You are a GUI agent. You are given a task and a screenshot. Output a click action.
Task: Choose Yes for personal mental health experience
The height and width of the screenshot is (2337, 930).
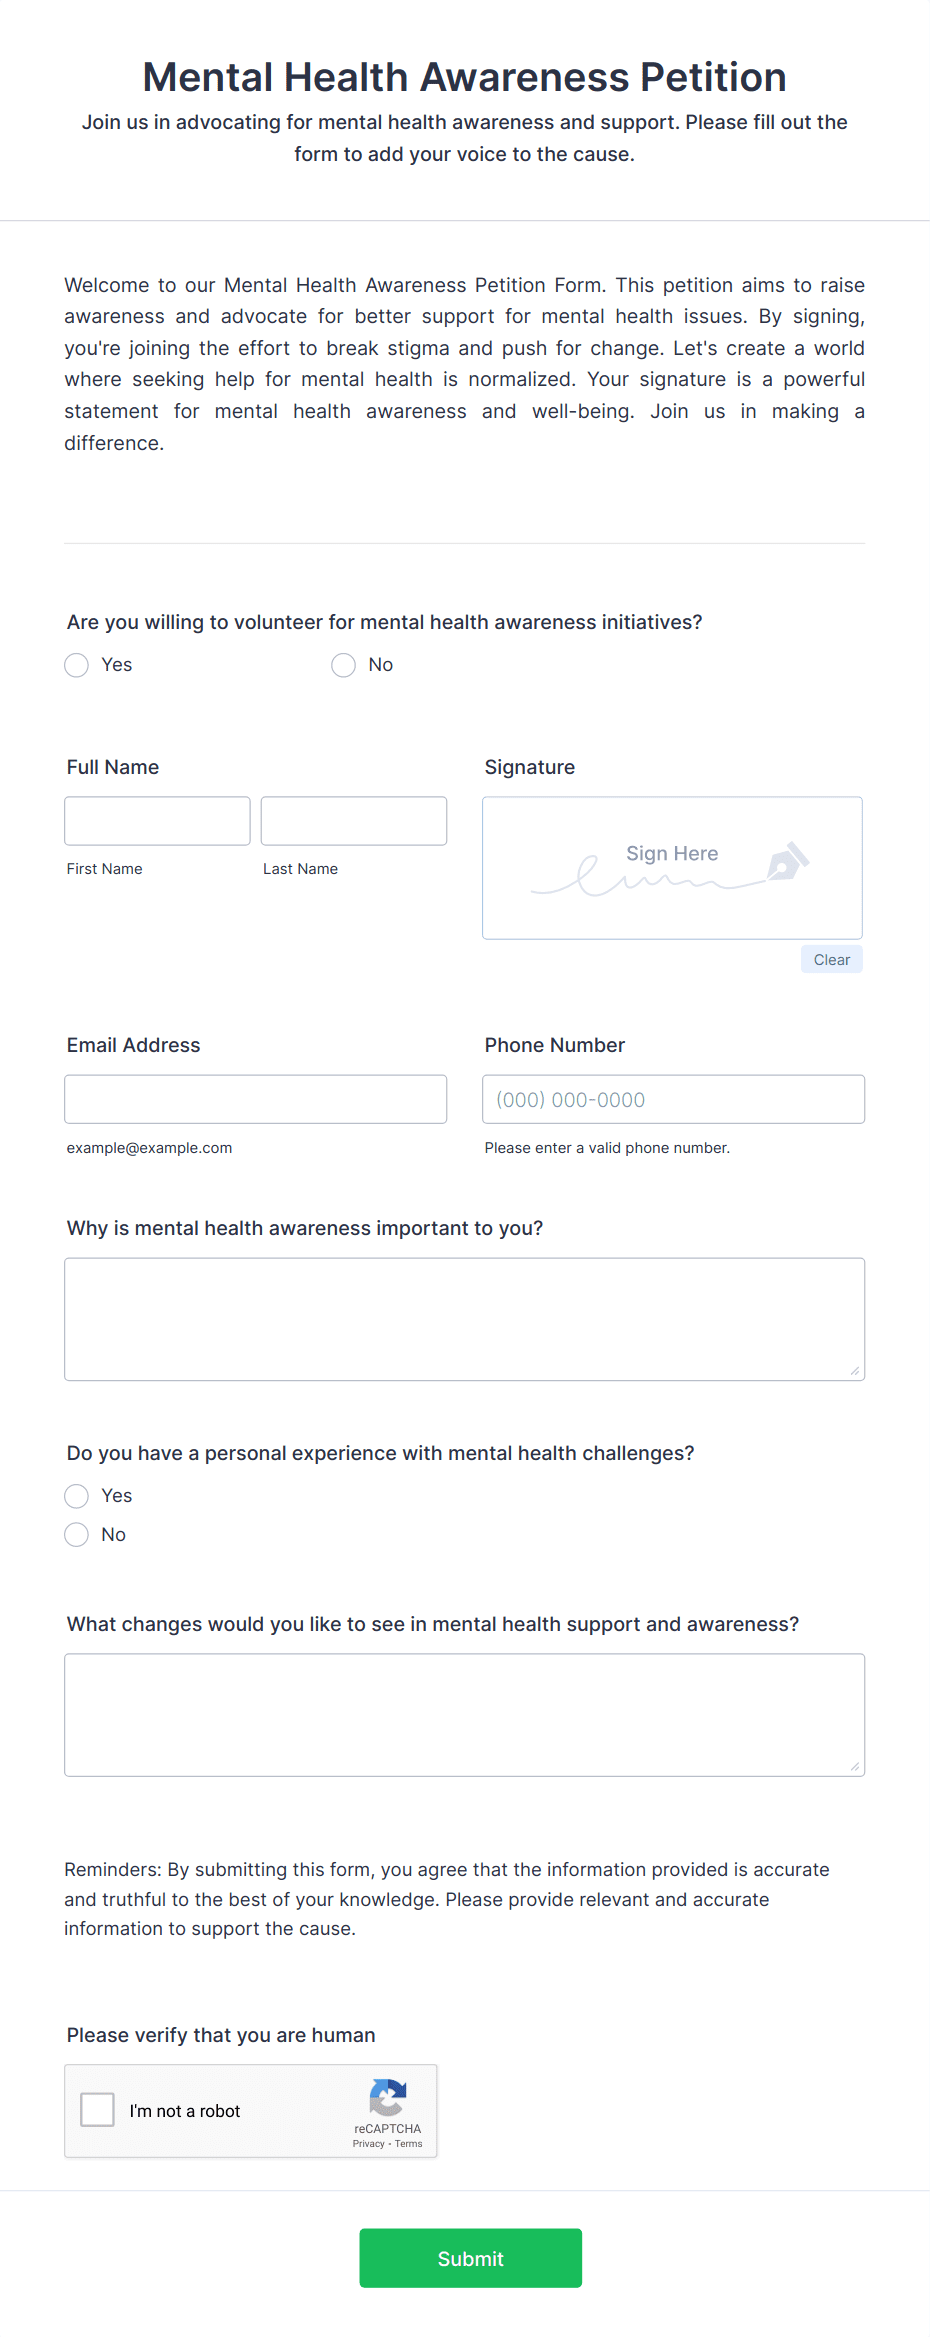[x=77, y=1496]
